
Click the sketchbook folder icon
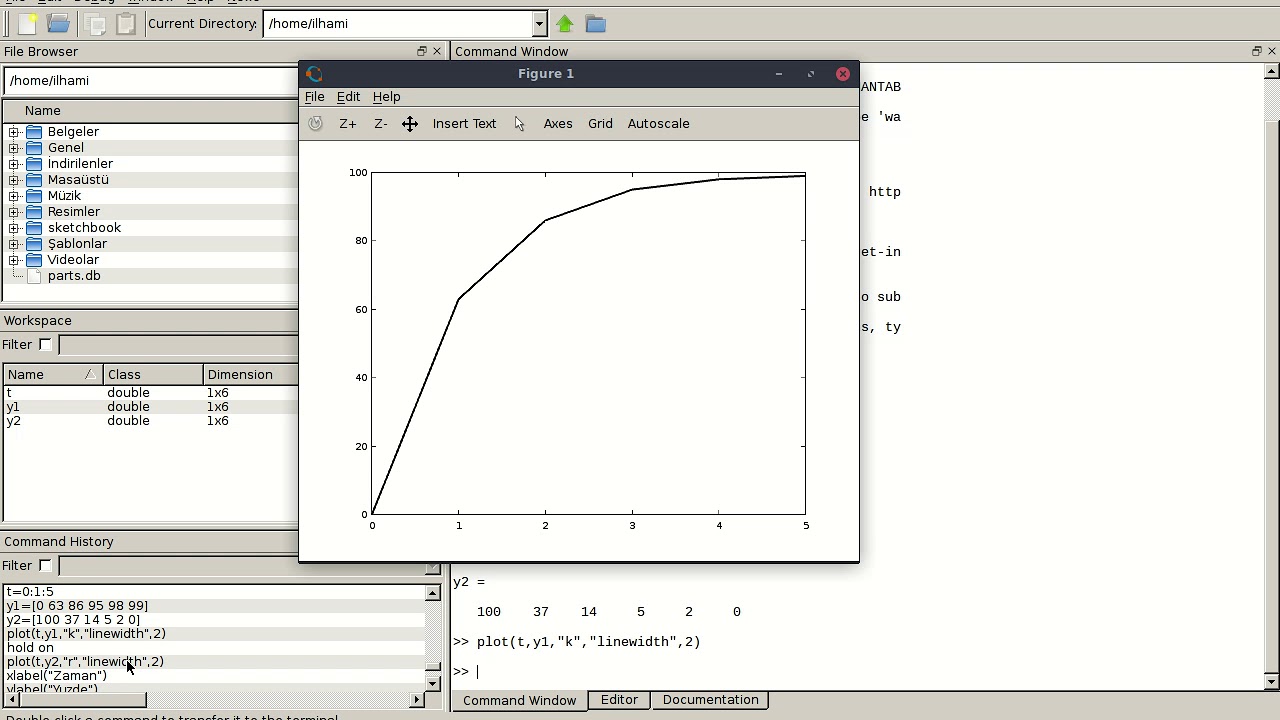34,228
